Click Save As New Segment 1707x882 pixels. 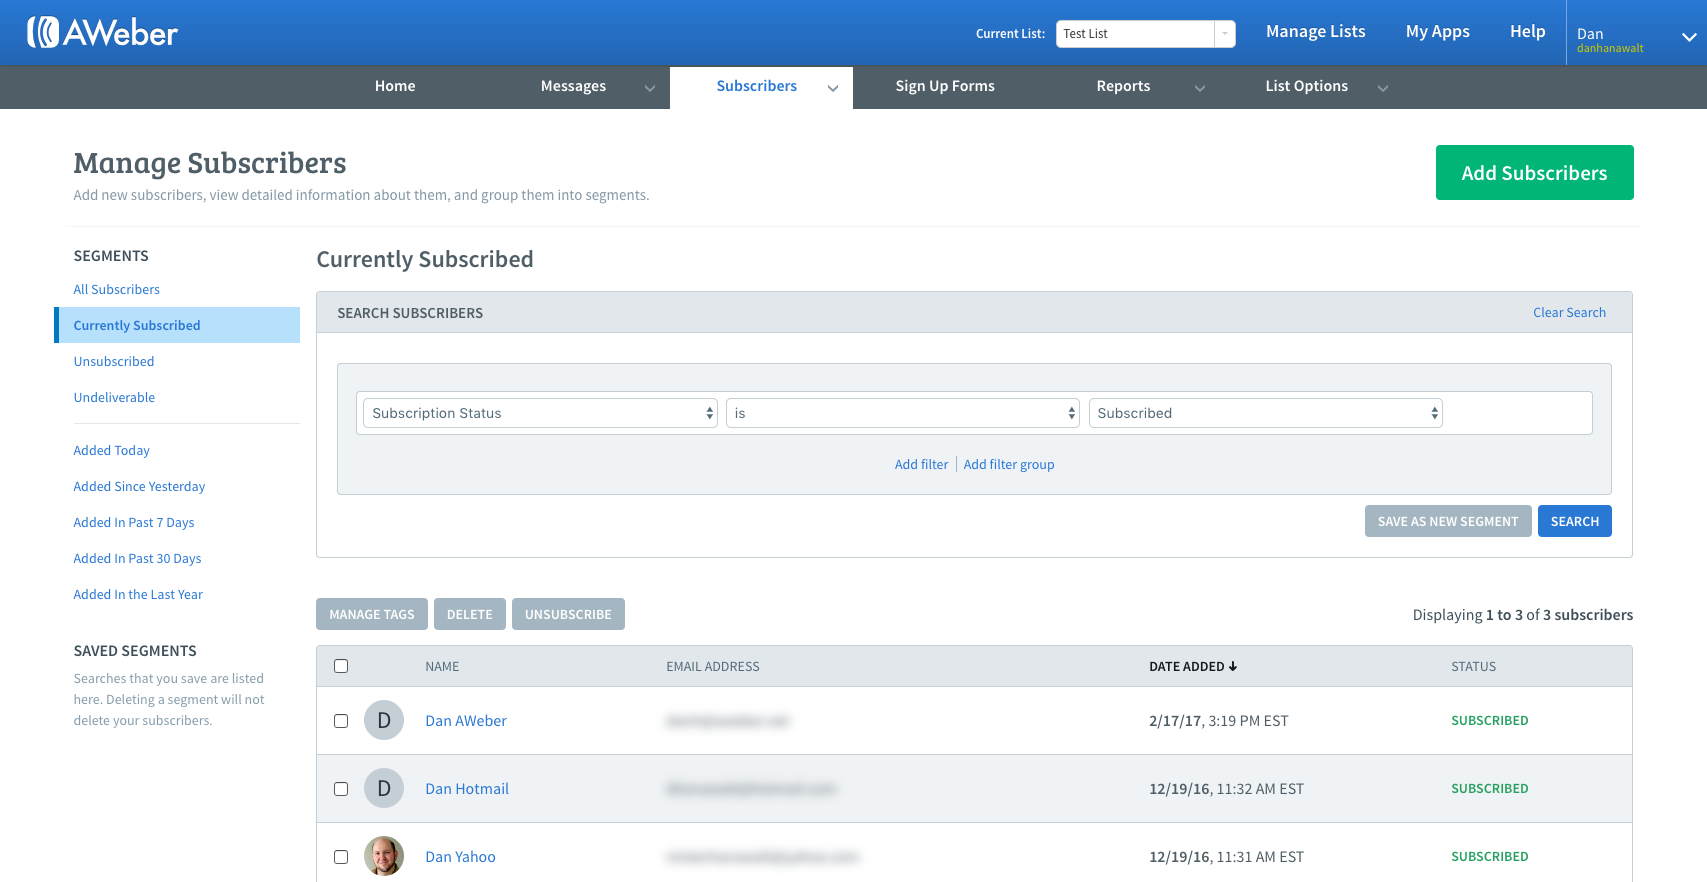pos(1448,521)
